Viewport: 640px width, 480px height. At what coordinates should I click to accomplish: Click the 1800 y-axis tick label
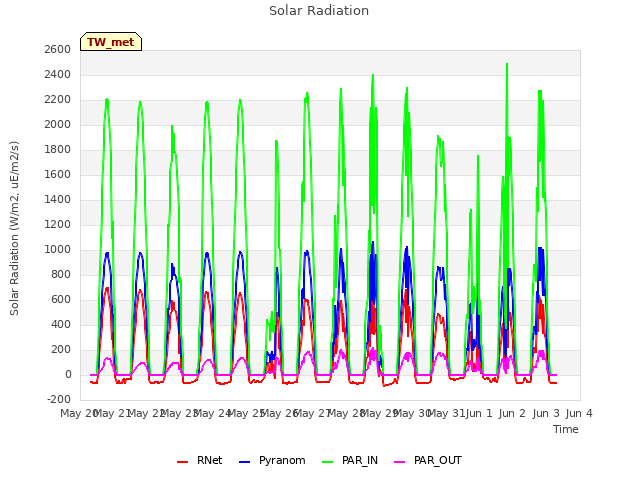point(58,149)
